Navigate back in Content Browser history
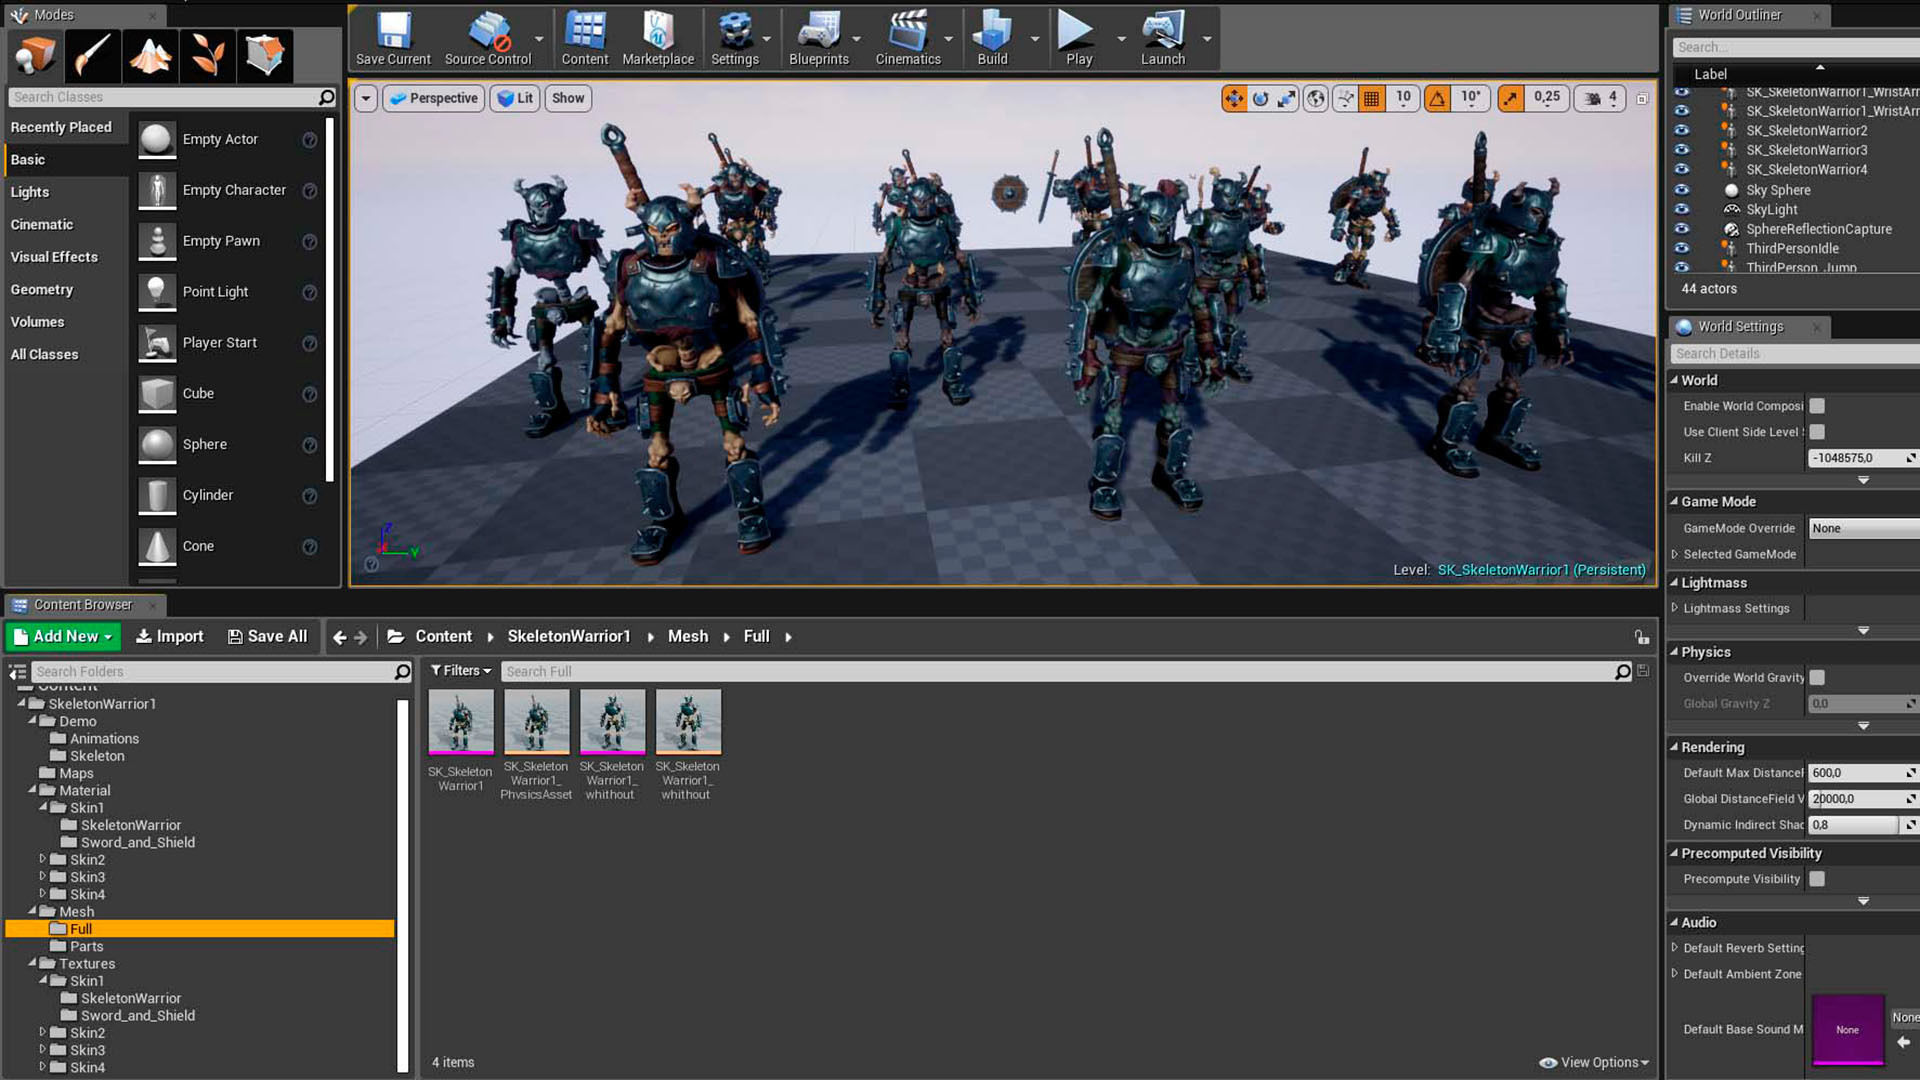Screen dimensions: 1920x1080 (x=339, y=637)
